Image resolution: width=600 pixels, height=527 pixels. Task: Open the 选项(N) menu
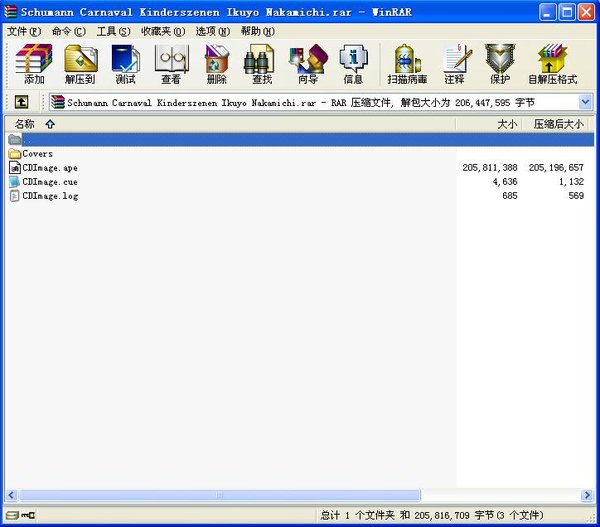[213, 31]
